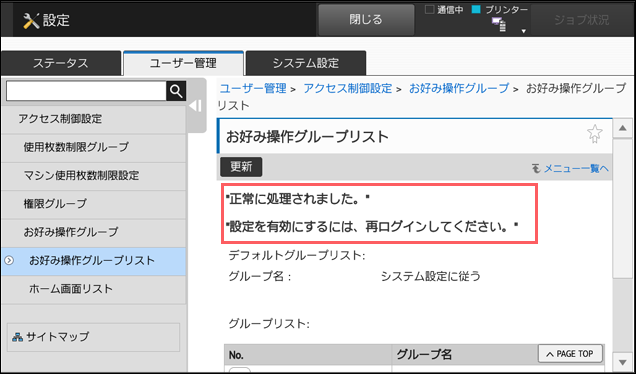Collapse the left sidebar panel arrow
Screen dimensions: 636x374
click(196, 106)
